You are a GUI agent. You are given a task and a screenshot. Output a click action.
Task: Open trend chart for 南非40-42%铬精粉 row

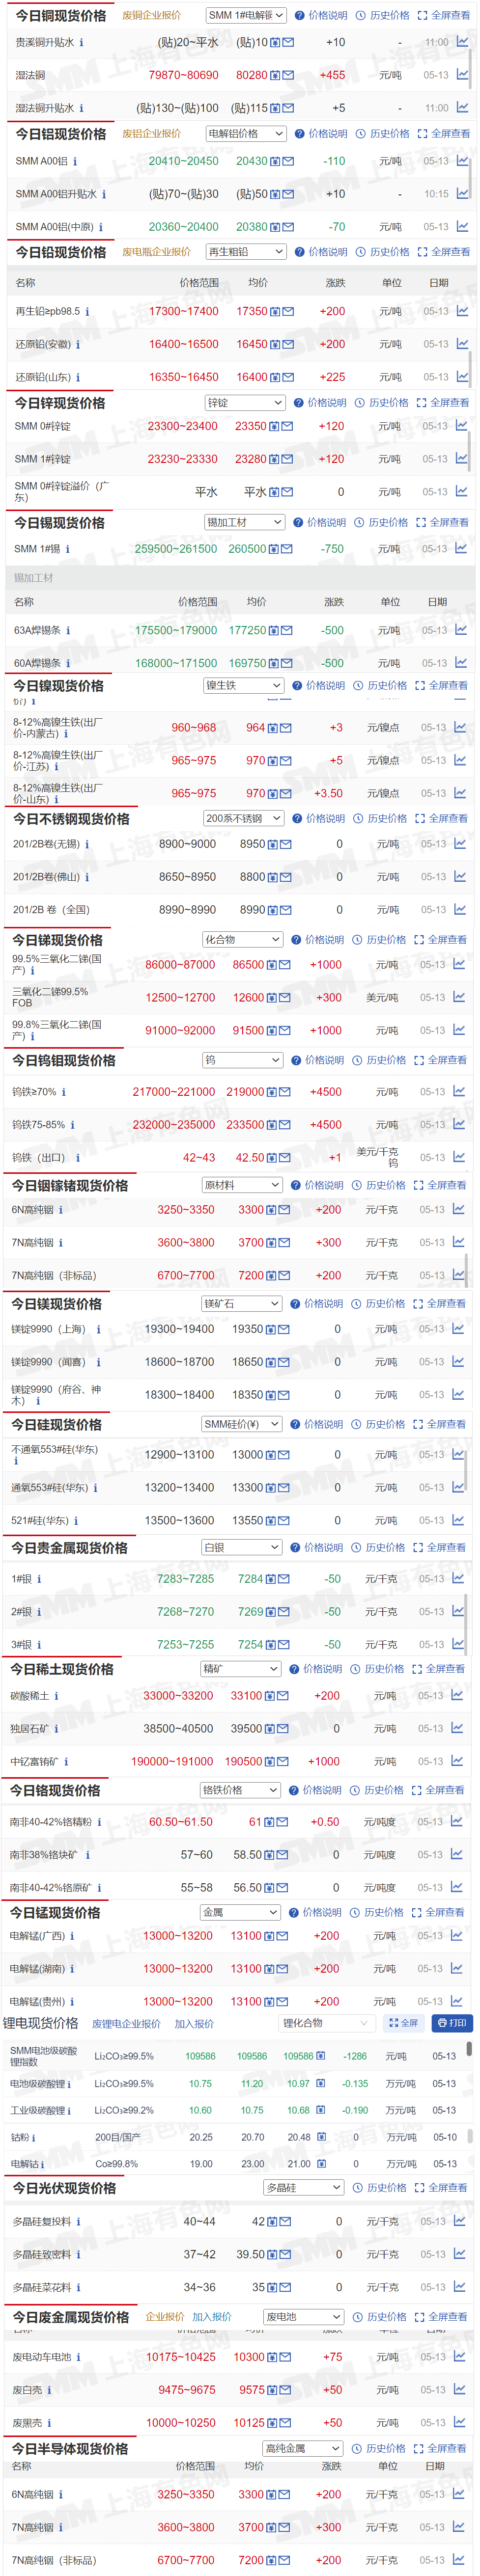[x=457, y=1822]
